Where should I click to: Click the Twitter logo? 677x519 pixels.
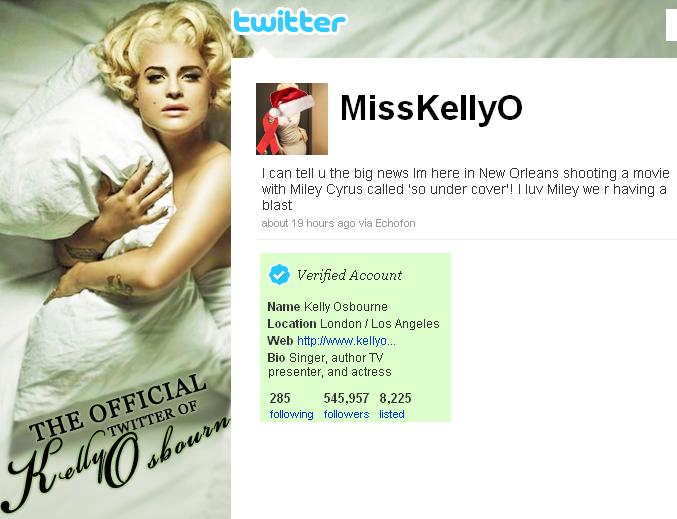tap(289, 22)
